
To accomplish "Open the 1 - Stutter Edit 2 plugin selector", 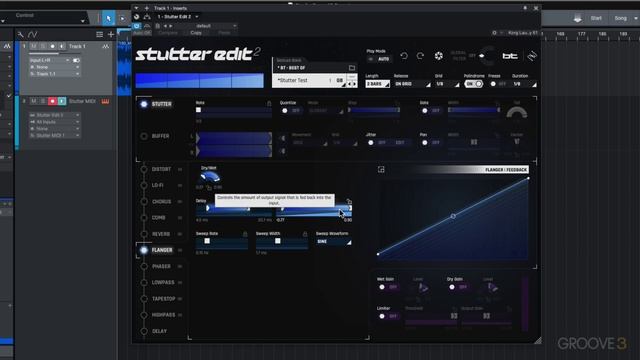I will (178, 17).
